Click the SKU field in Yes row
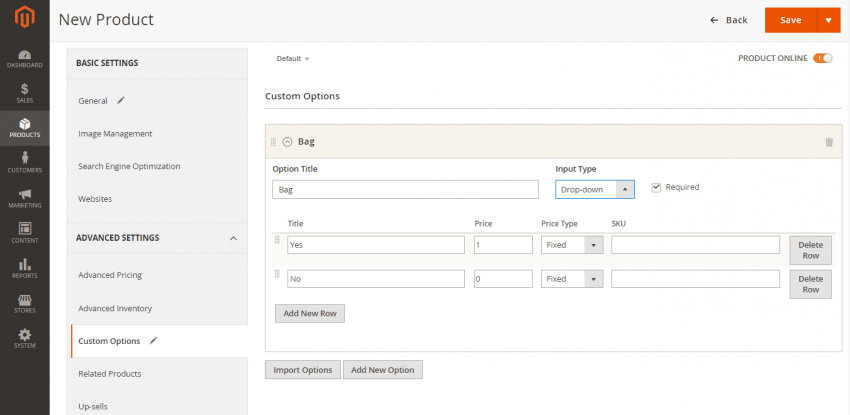 click(x=696, y=245)
